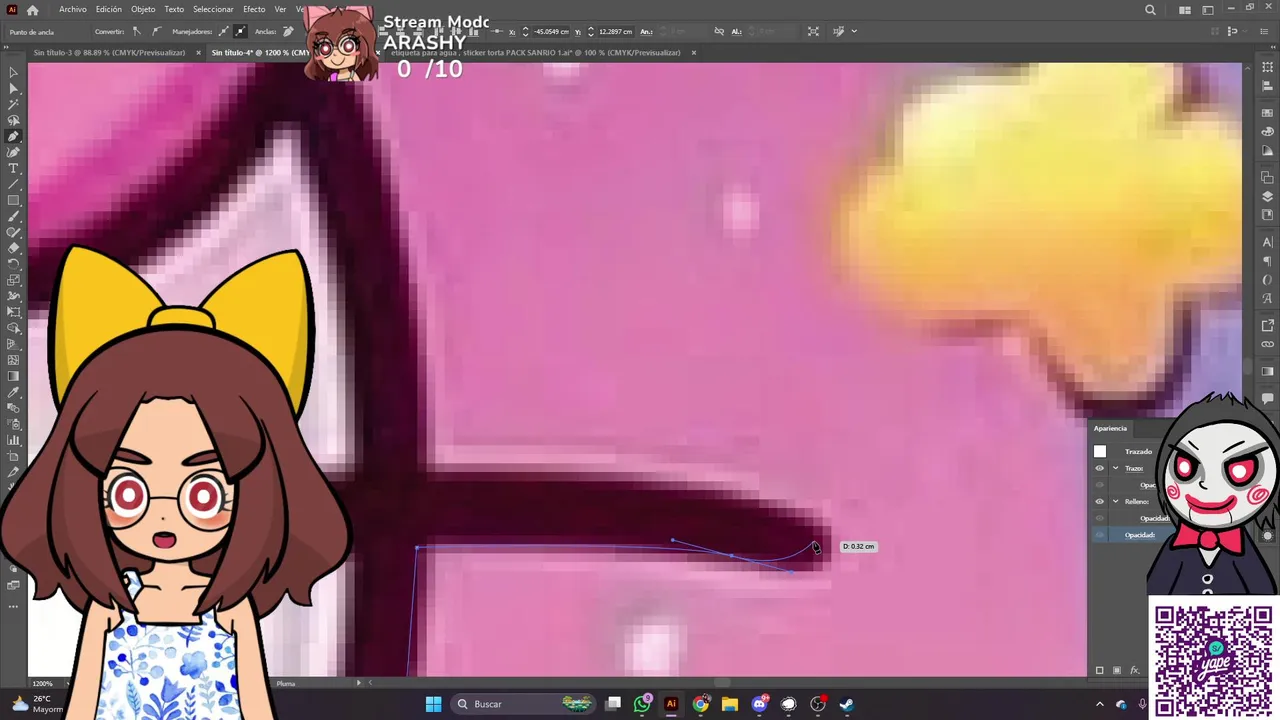Open the Character panel icon
Screen dimensions: 1280x720
pyautogui.click(x=1267, y=243)
